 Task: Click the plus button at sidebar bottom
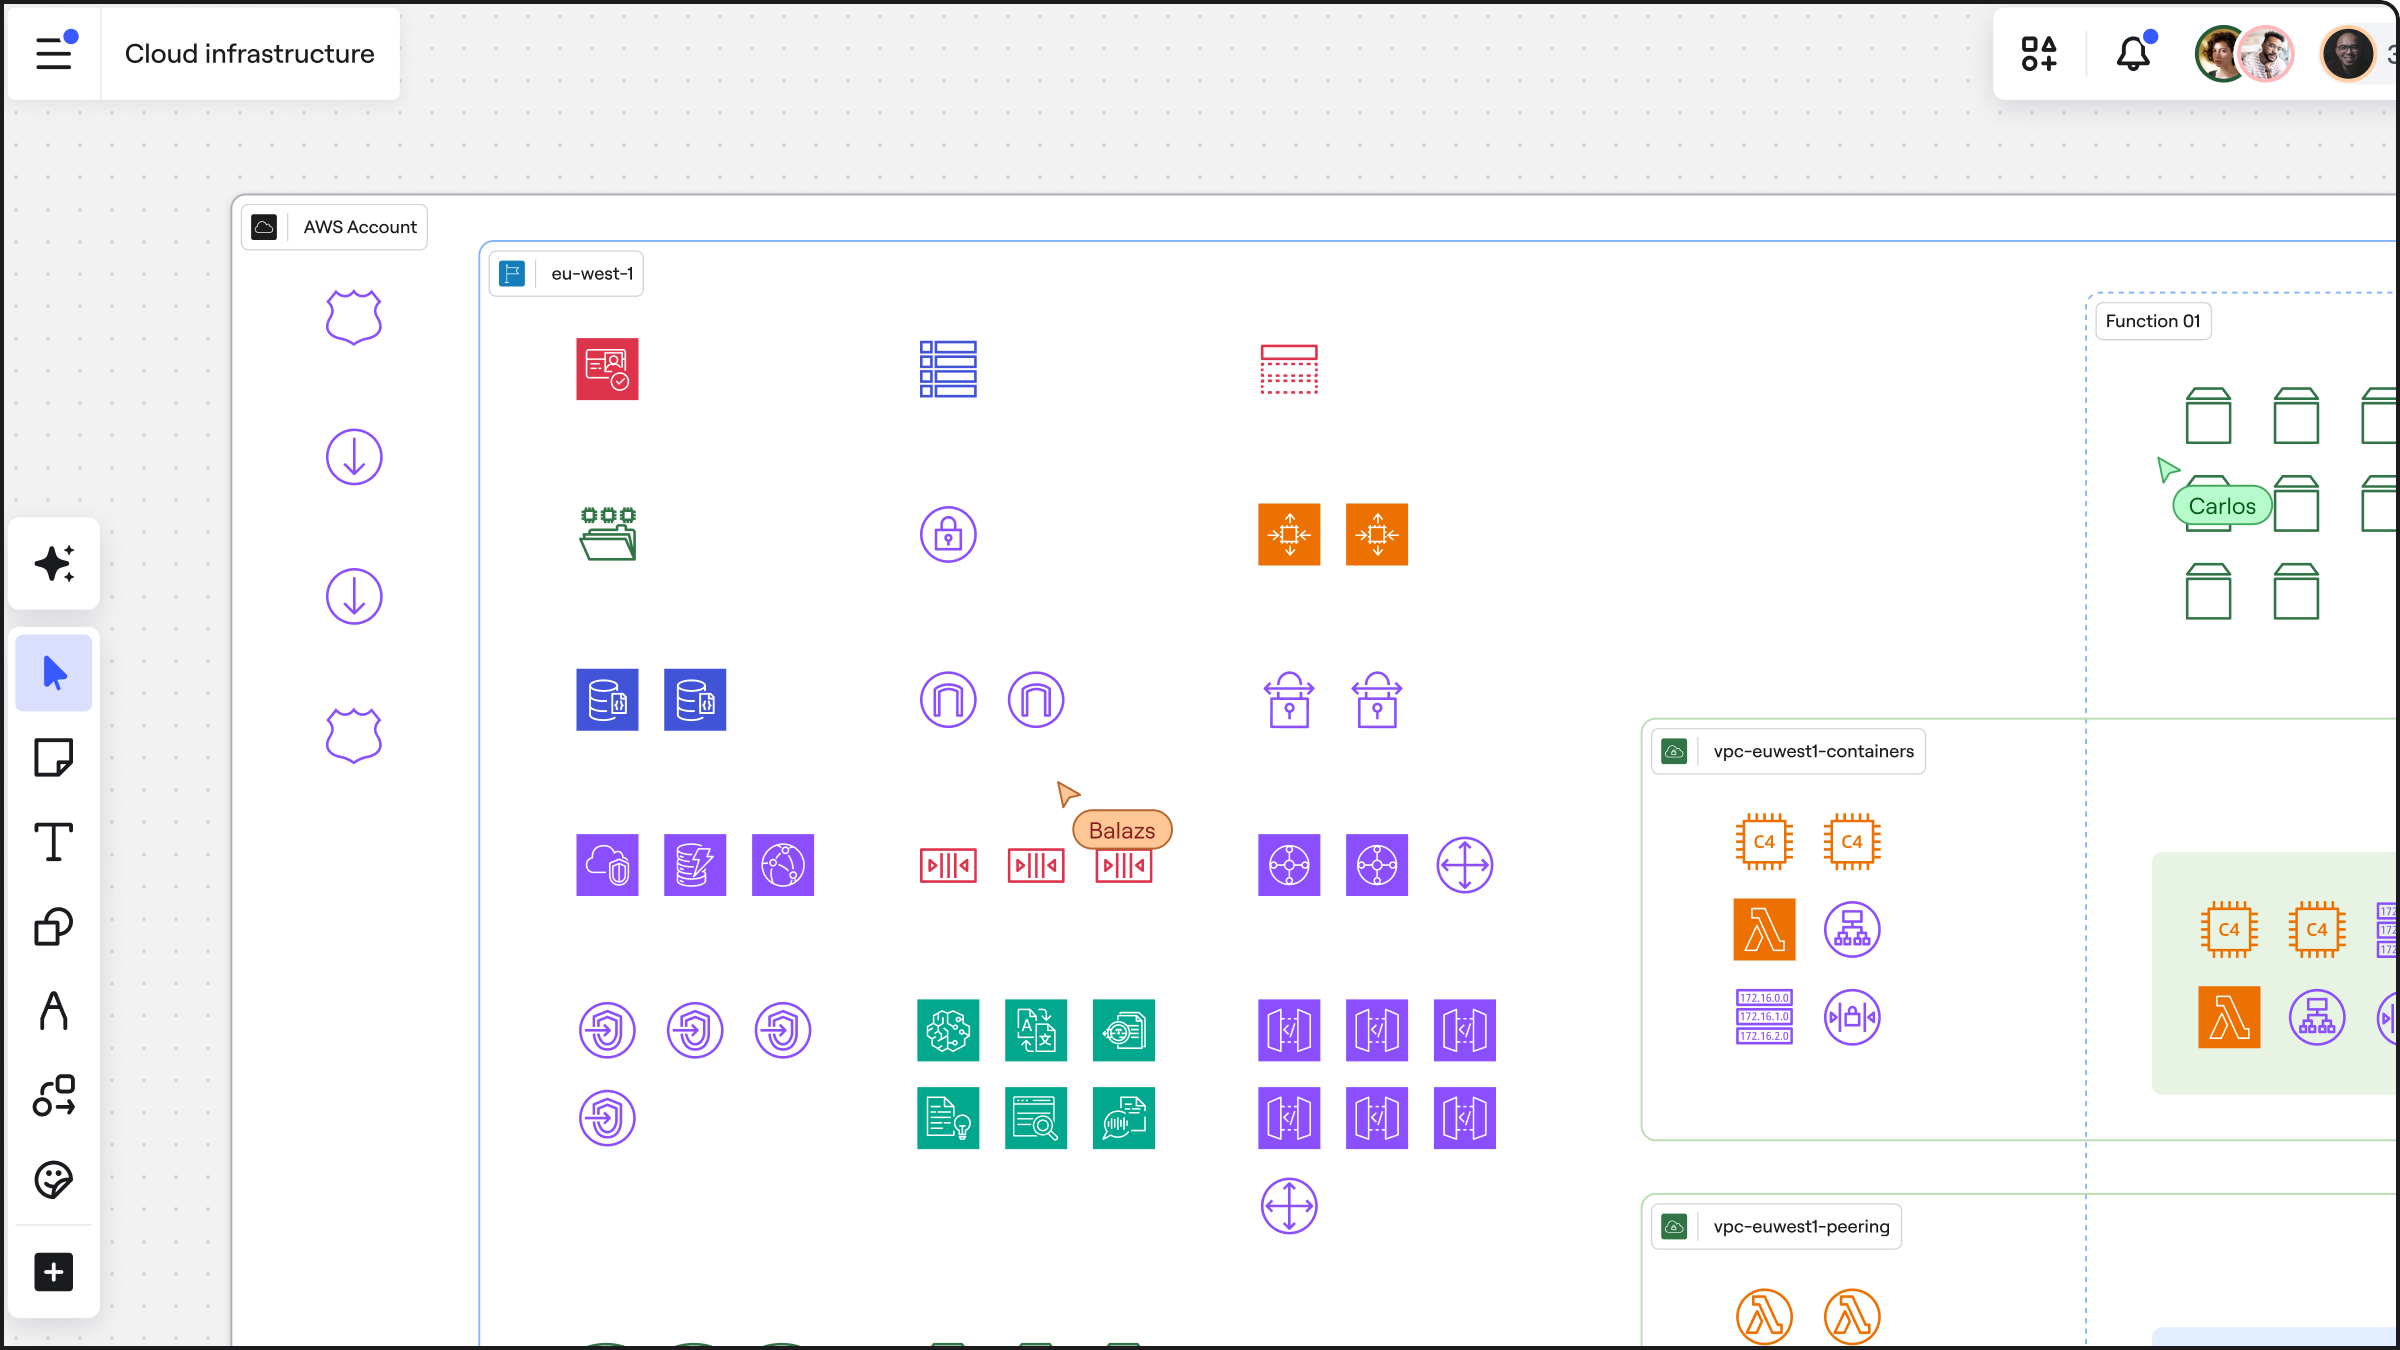pos(53,1272)
